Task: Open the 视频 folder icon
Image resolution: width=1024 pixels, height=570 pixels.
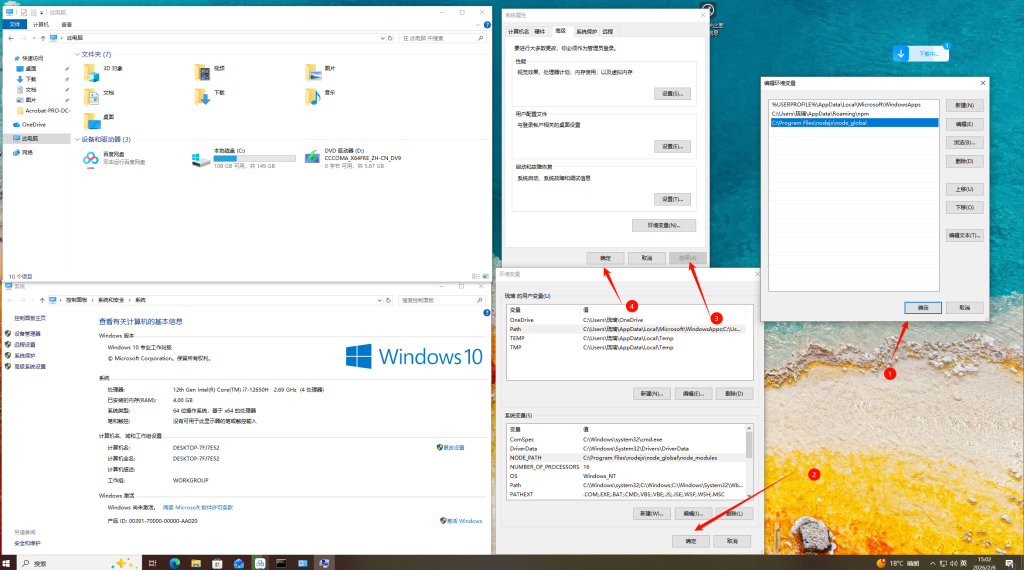Action: click(202, 72)
